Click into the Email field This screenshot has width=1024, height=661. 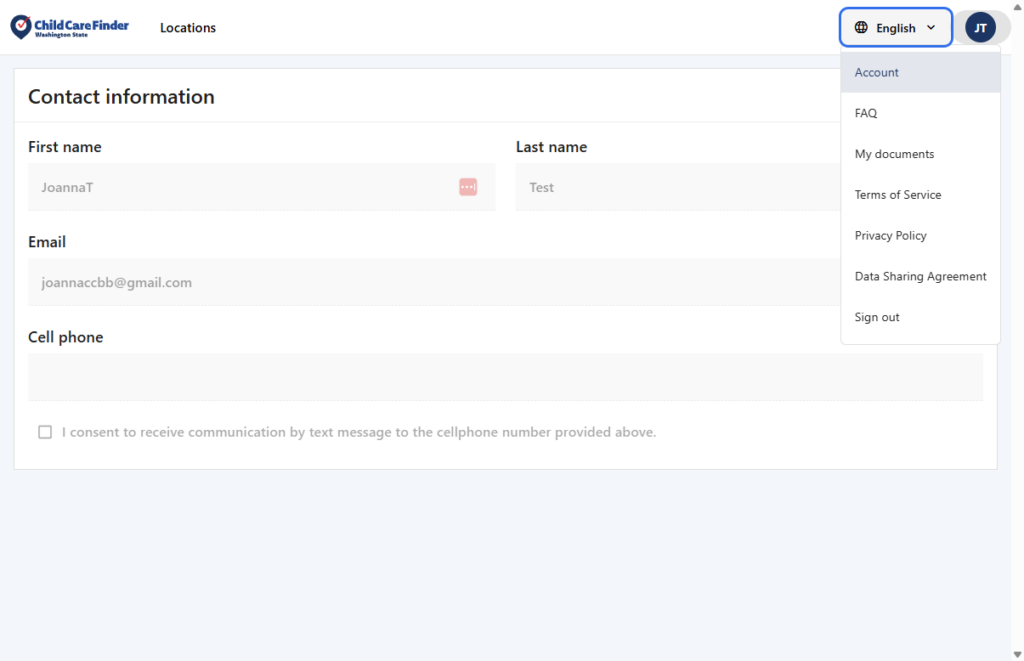(430, 283)
